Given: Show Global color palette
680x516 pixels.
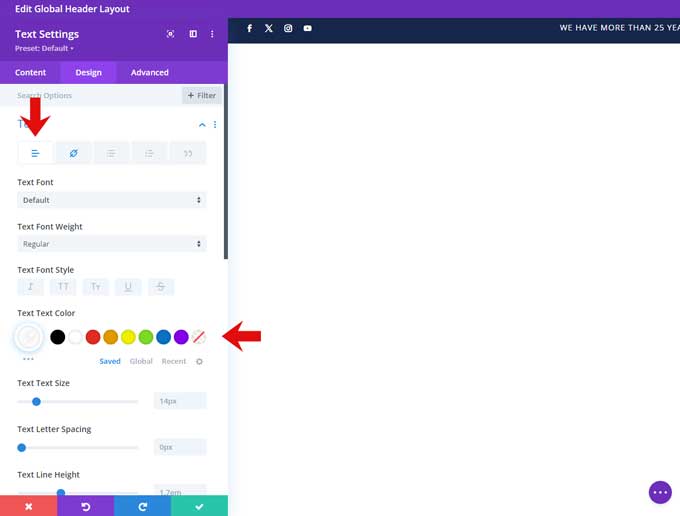Looking at the screenshot, I should tap(141, 361).
